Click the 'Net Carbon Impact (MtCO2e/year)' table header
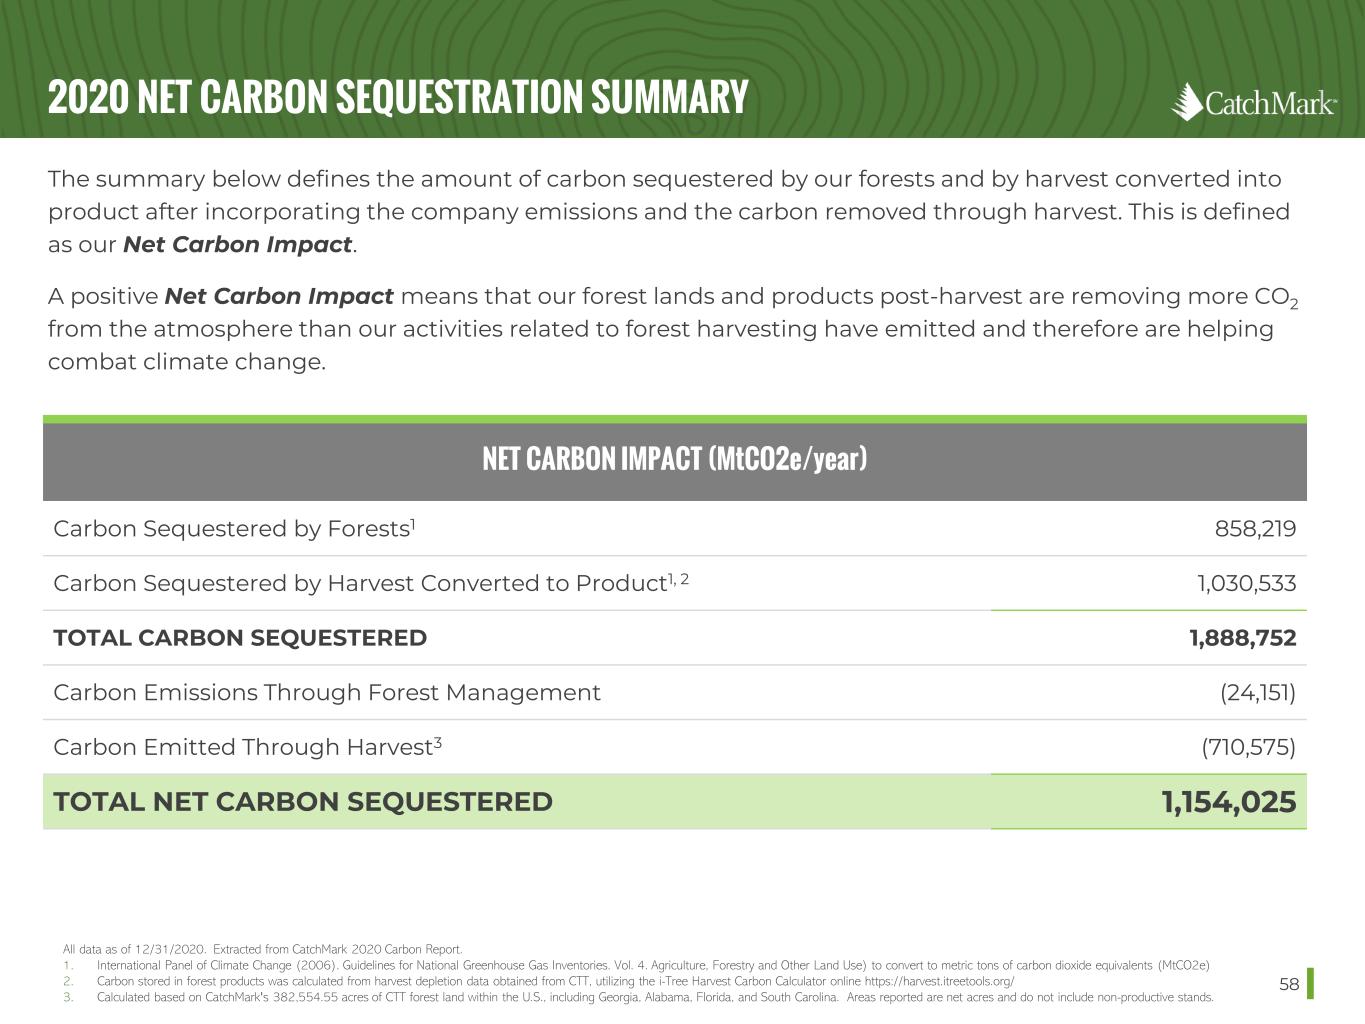This screenshot has height=1024, width=1365. 674,459
